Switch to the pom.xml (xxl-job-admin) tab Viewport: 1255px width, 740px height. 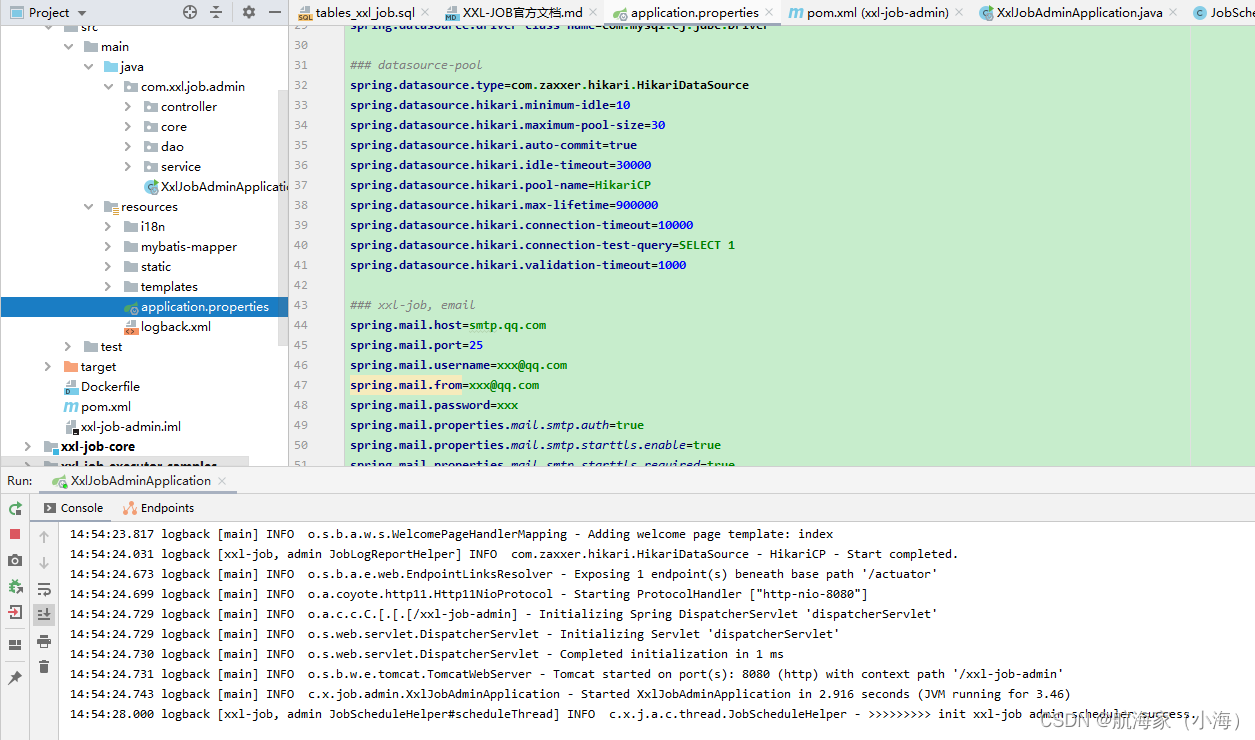pyautogui.click(x=876, y=13)
